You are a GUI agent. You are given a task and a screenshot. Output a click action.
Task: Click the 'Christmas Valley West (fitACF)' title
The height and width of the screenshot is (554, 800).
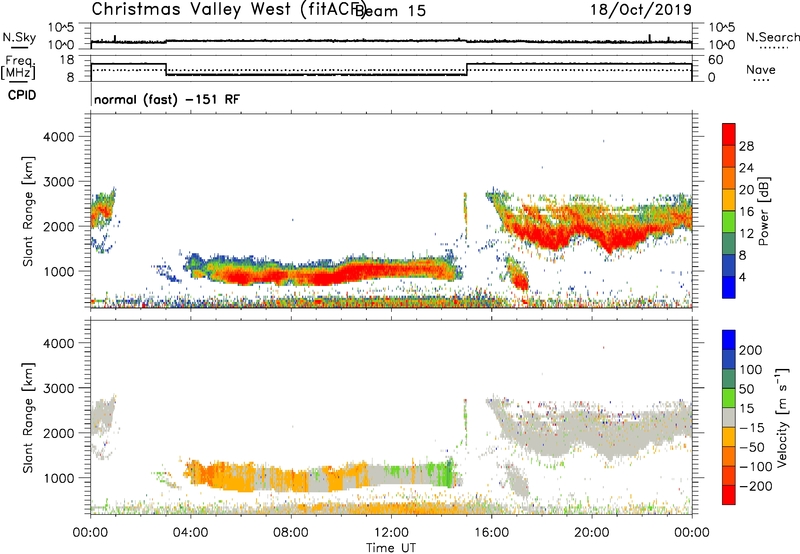228,10
